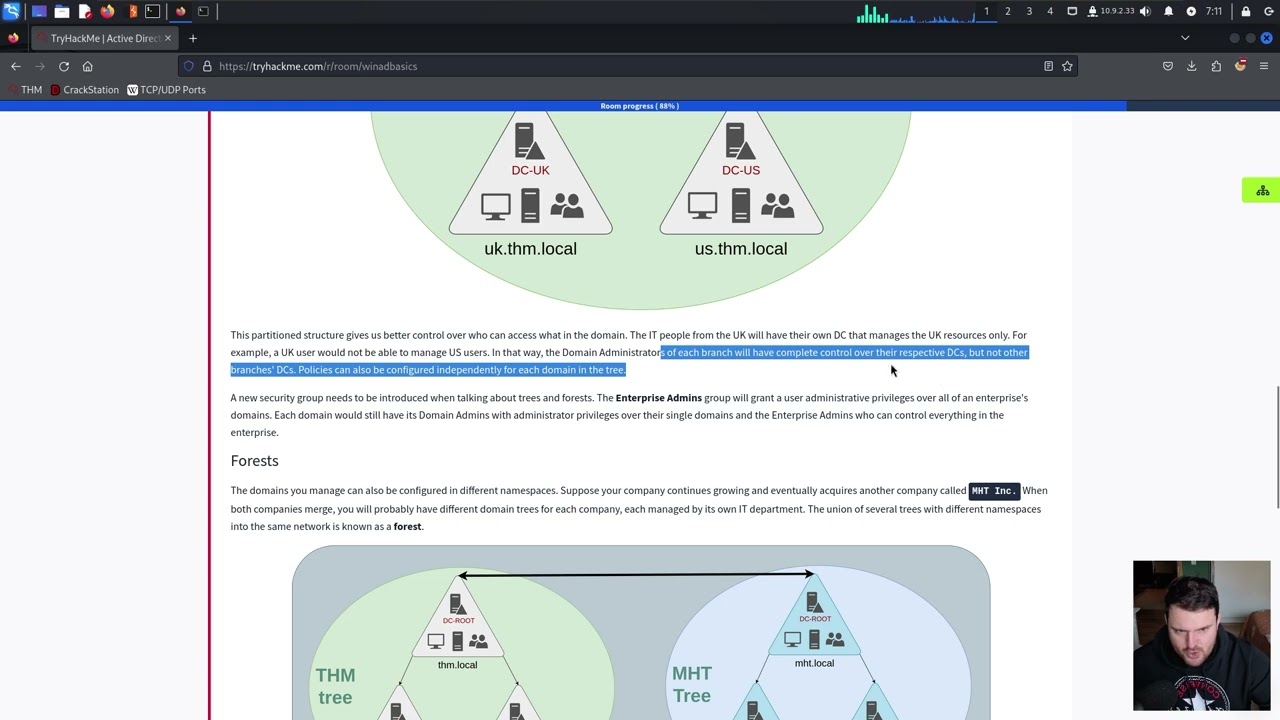The width and height of the screenshot is (1280, 720).
Task: Click the uk.thm.local domain label
Action: pos(530,249)
